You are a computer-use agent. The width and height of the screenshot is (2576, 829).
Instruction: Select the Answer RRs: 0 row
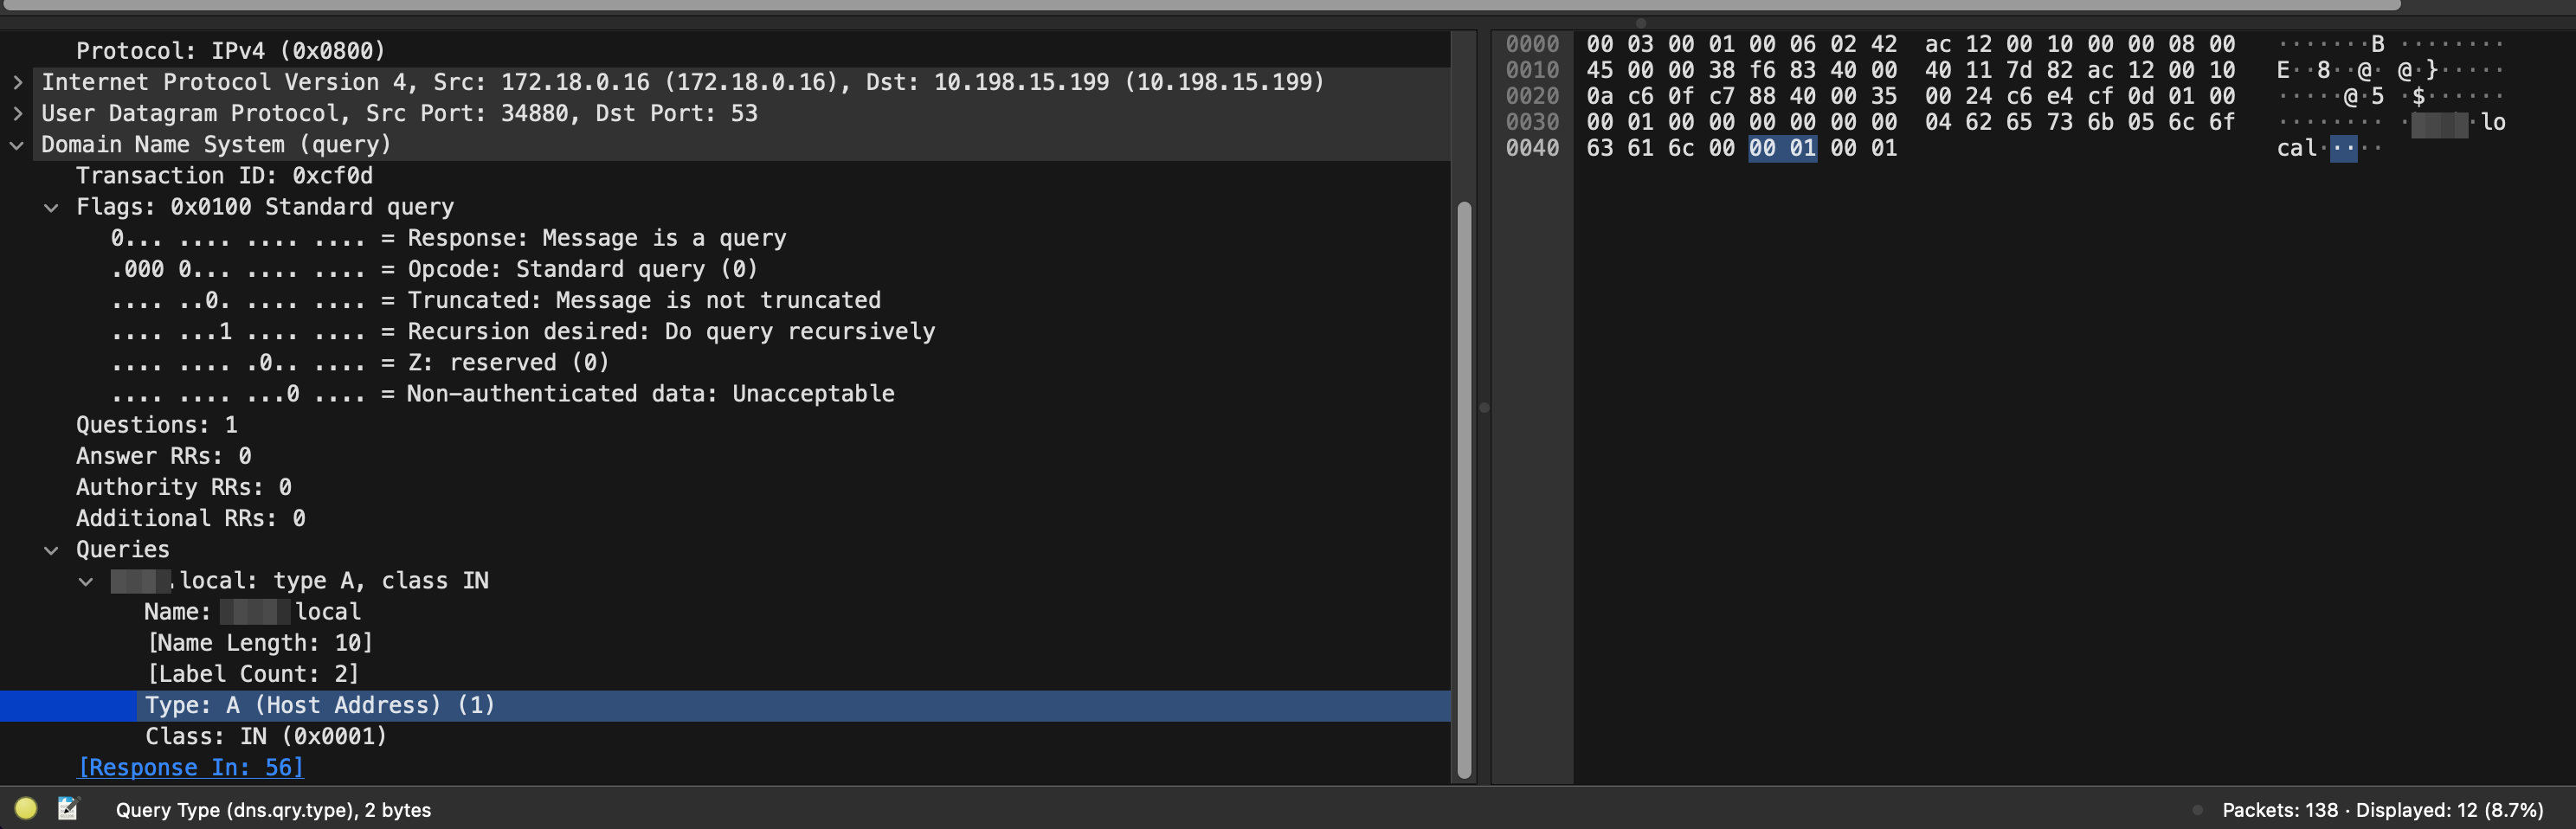725,456
